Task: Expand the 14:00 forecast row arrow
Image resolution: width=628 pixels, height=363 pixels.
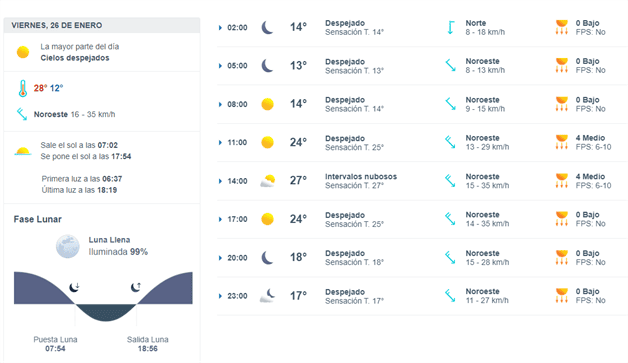Action: [x=220, y=181]
